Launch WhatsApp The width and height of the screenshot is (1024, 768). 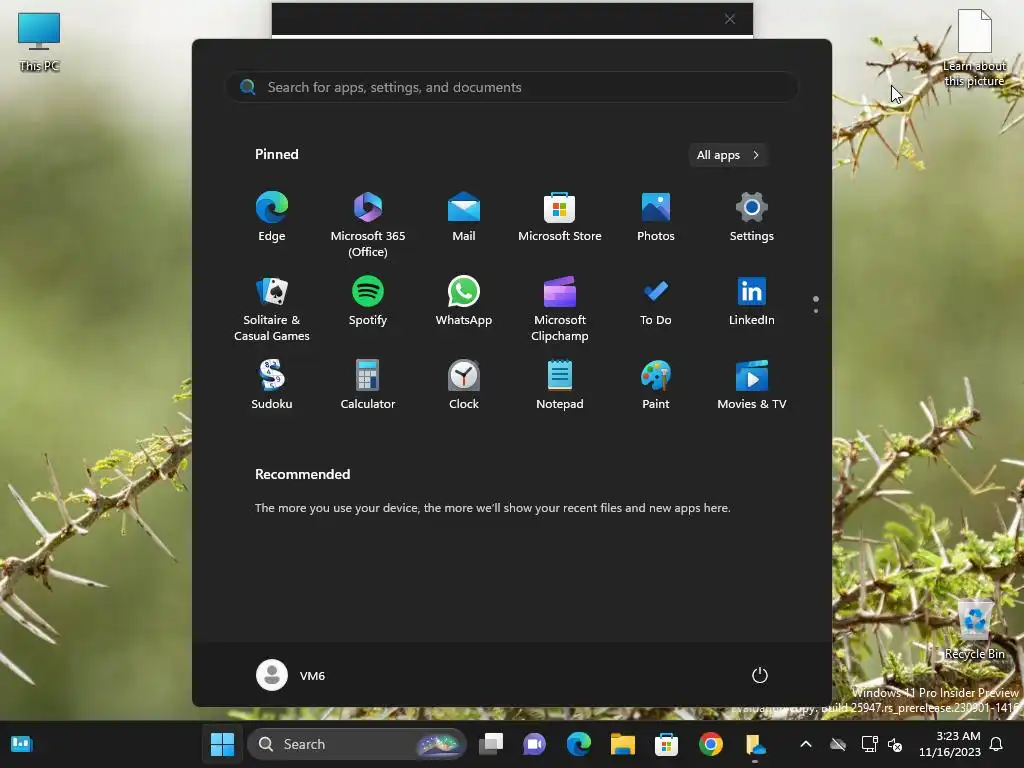[464, 301]
